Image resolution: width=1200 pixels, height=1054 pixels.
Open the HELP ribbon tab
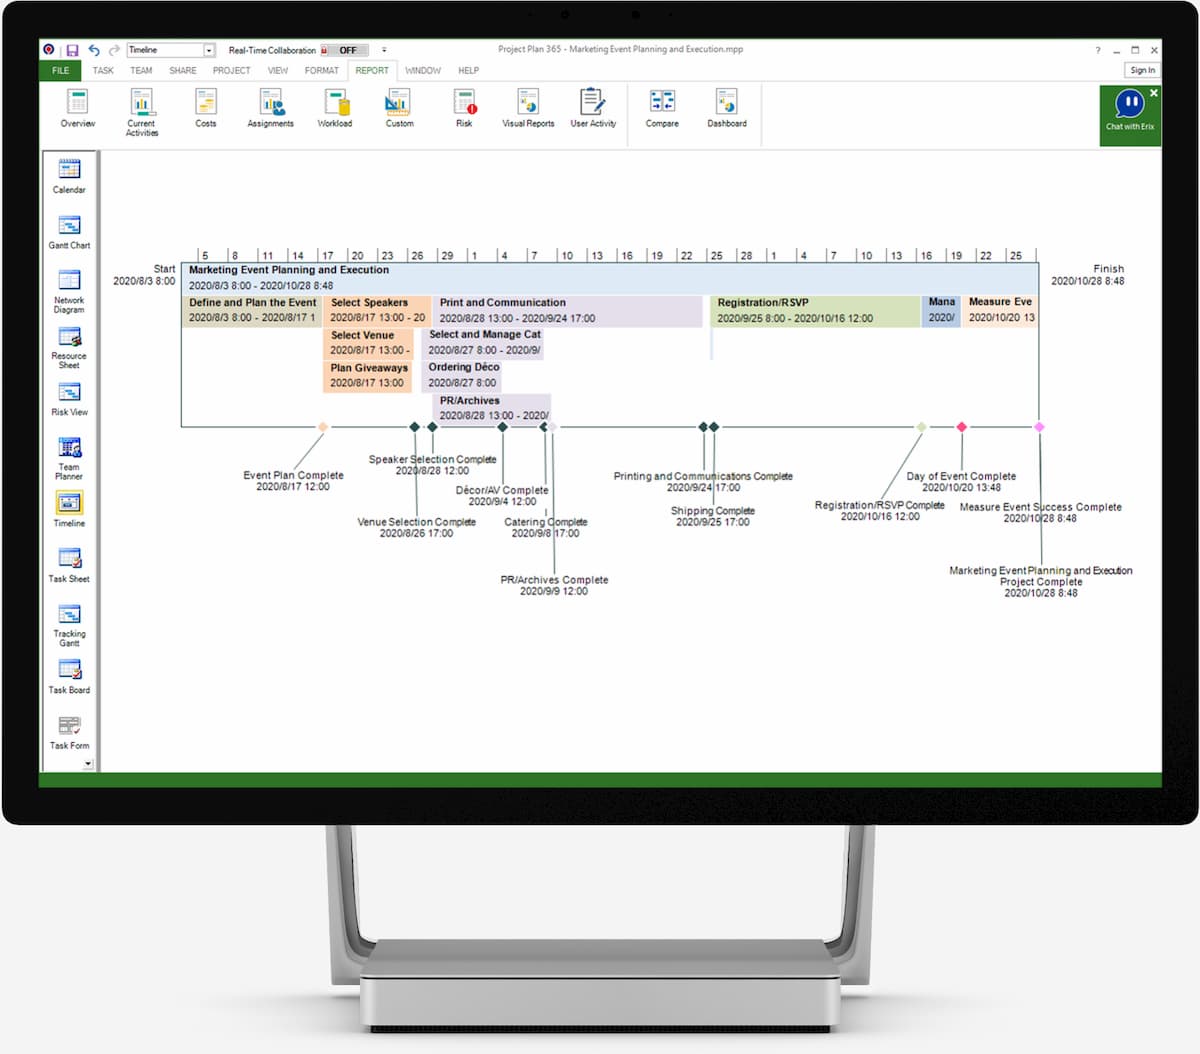coord(468,71)
